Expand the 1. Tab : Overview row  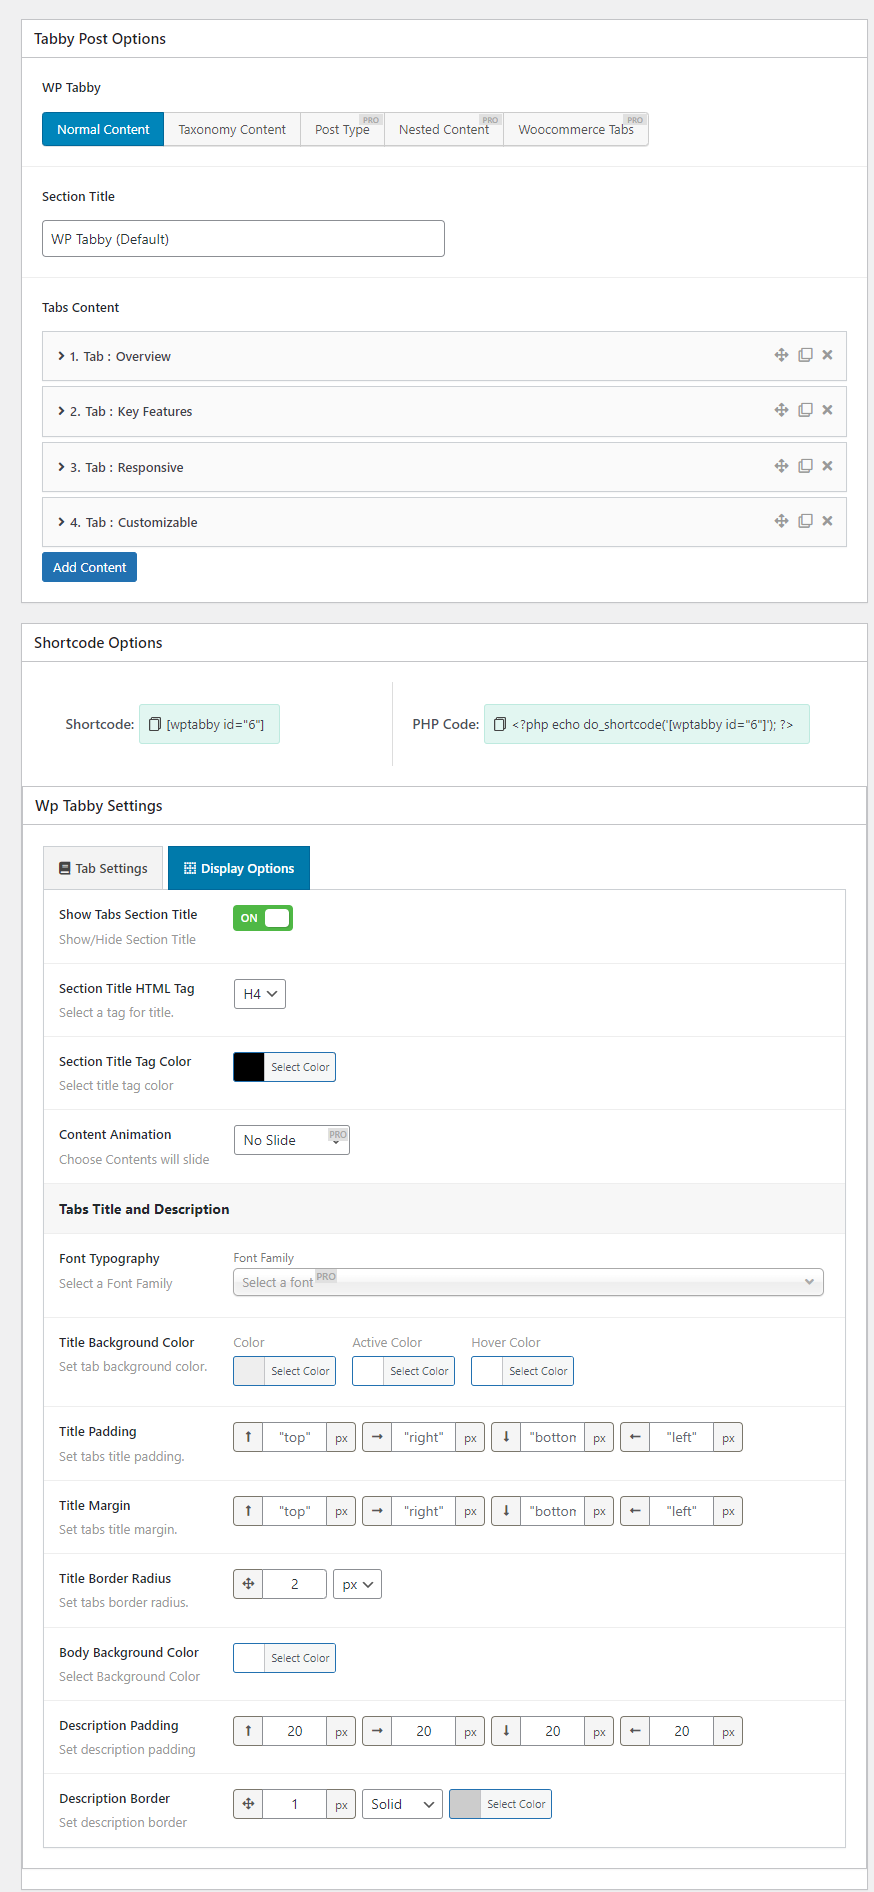coord(444,356)
